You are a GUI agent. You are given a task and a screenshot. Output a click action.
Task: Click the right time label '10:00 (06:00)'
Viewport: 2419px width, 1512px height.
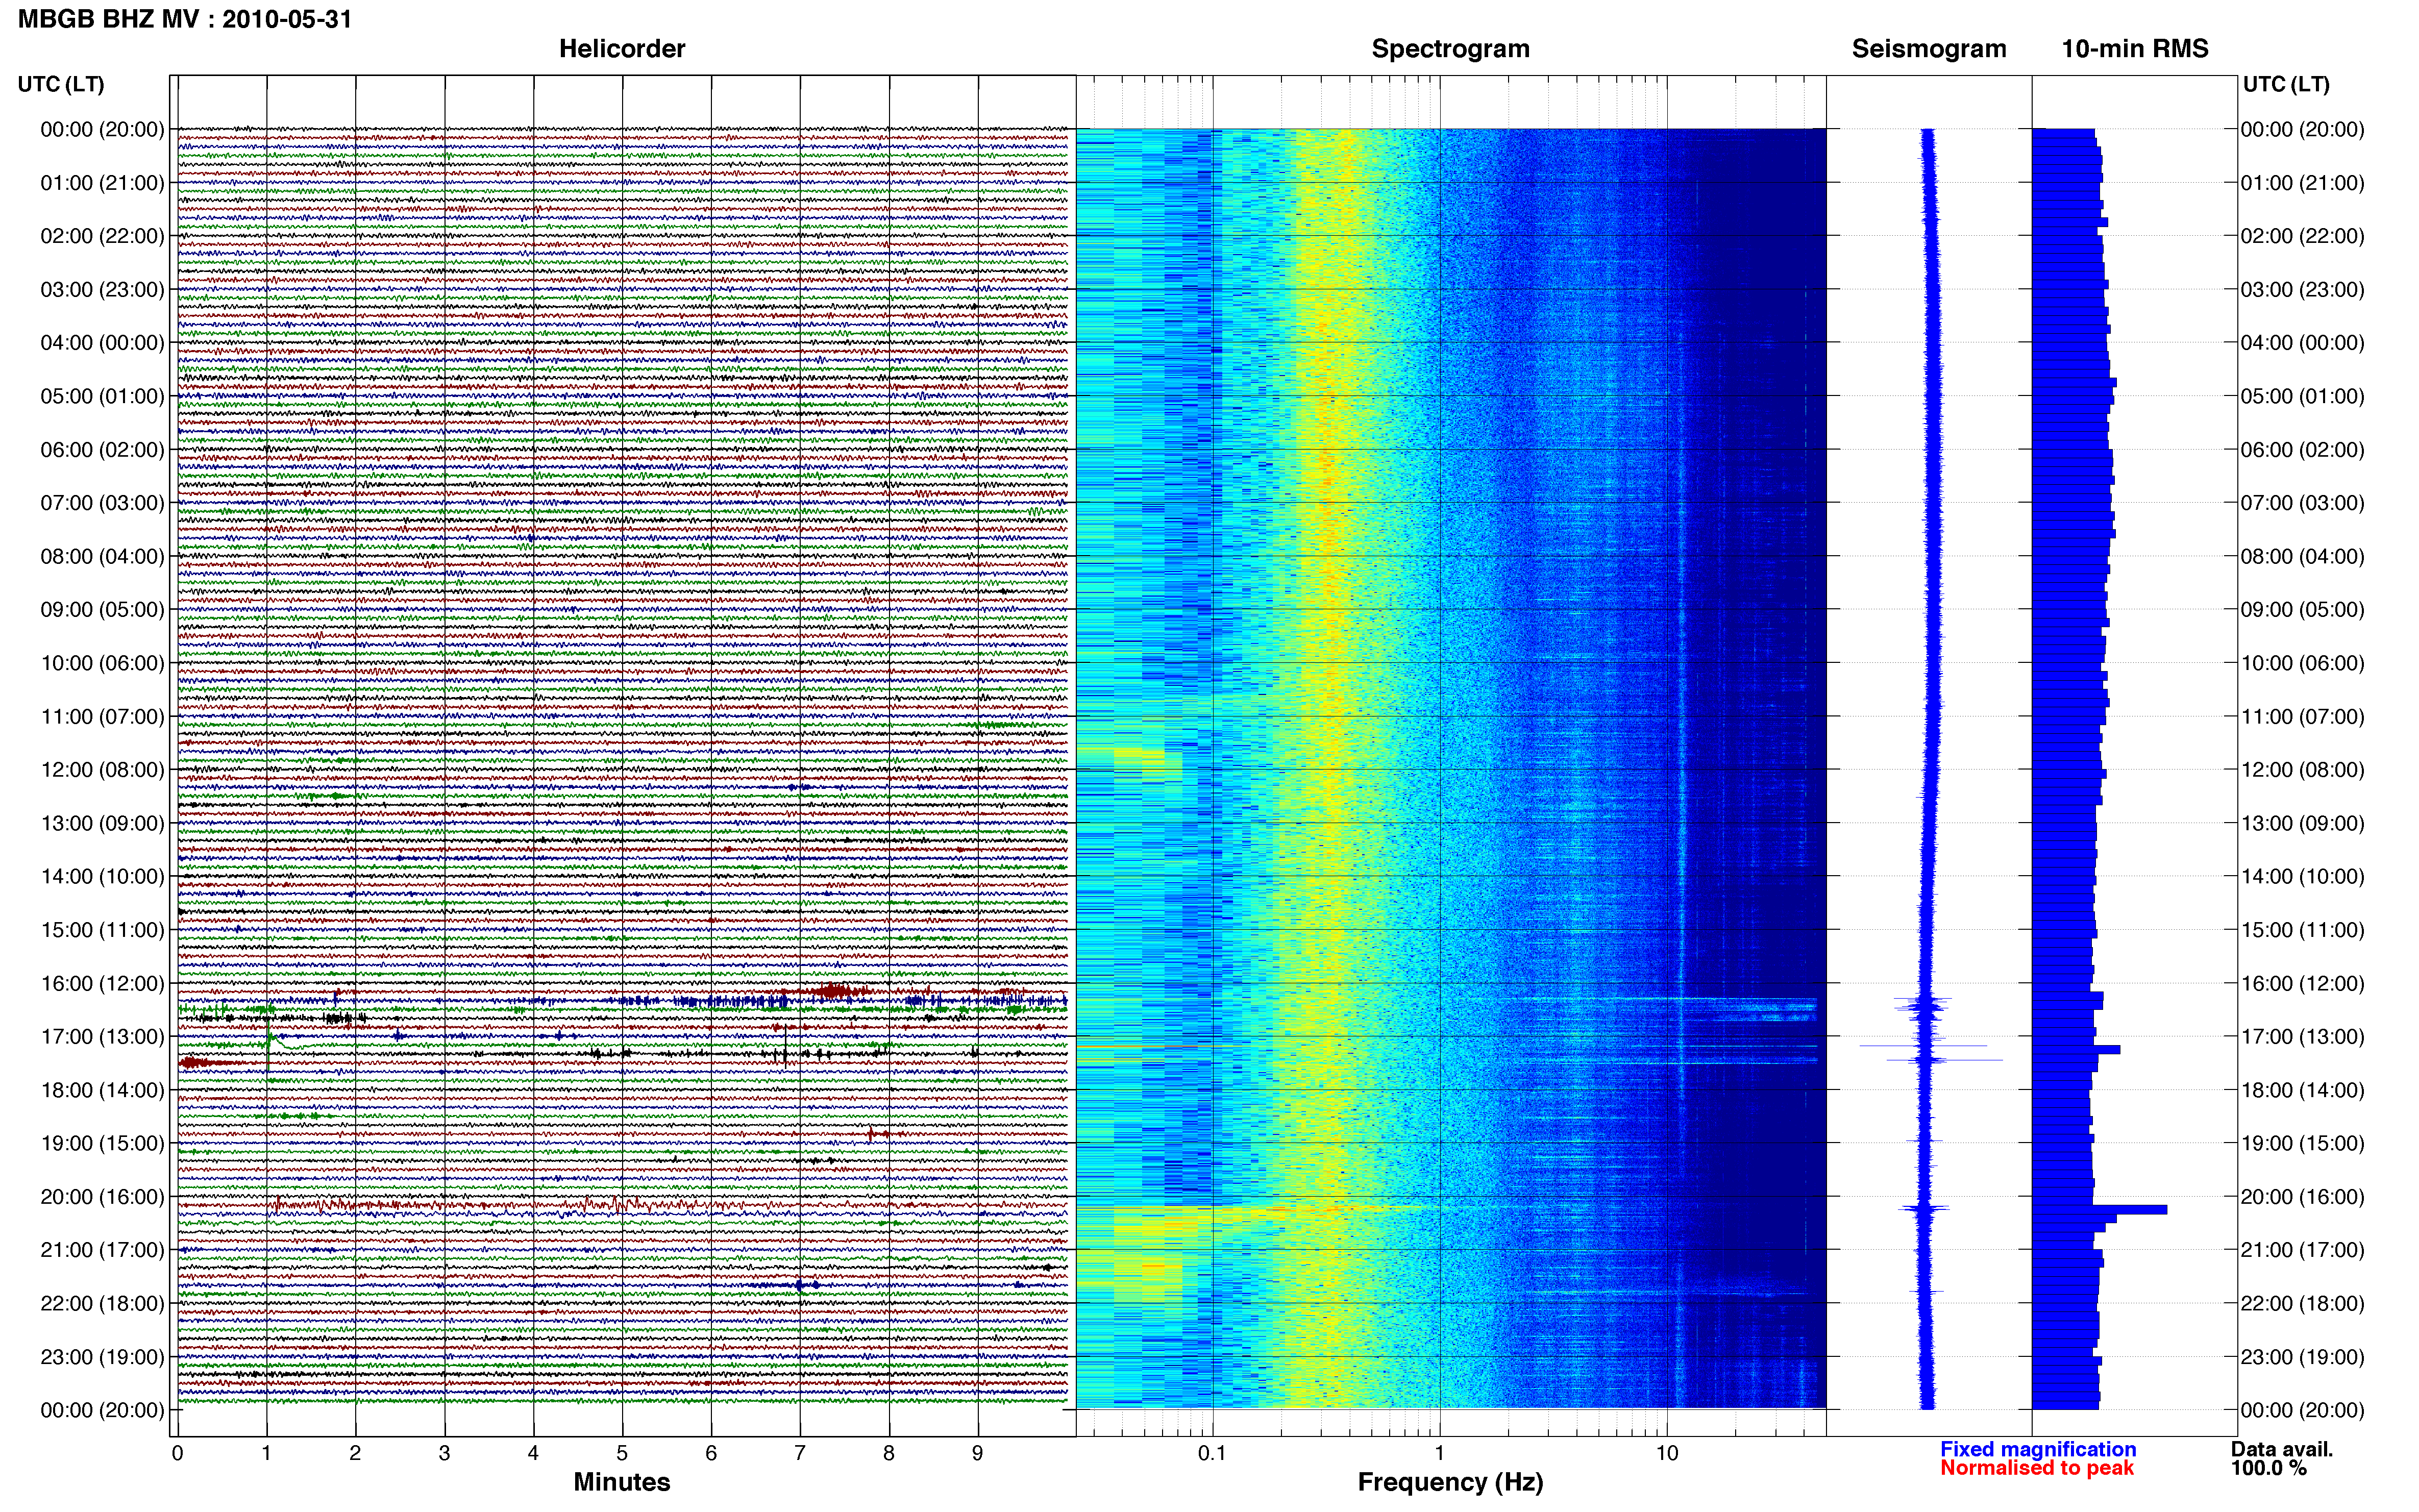tap(2302, 663)
